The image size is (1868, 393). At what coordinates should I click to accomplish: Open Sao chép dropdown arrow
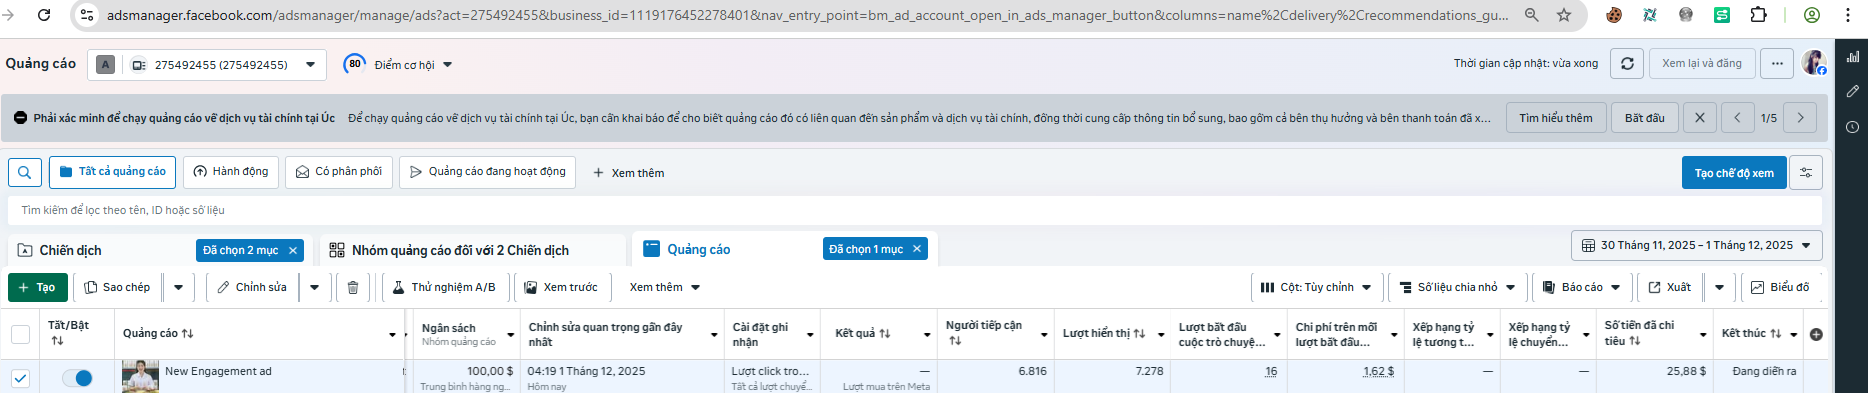(x=178, y=287)
